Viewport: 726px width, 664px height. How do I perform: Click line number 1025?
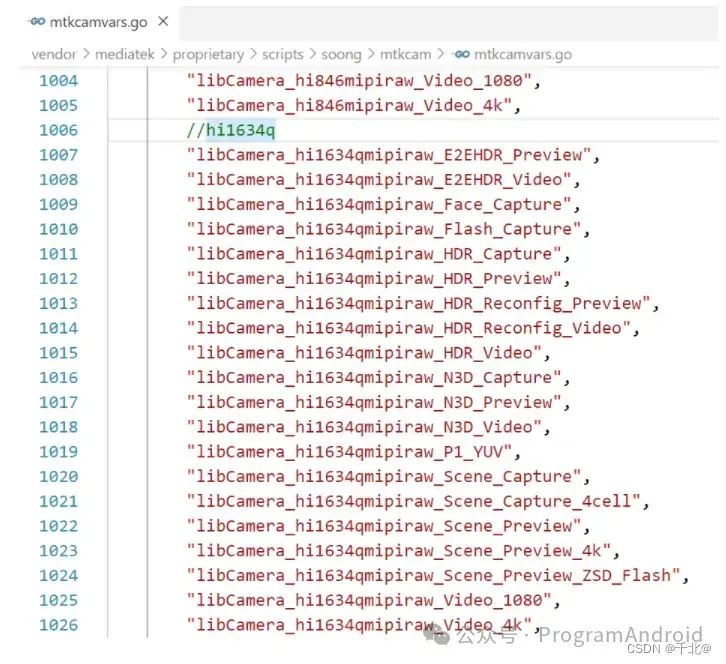(x=58, y=601)
